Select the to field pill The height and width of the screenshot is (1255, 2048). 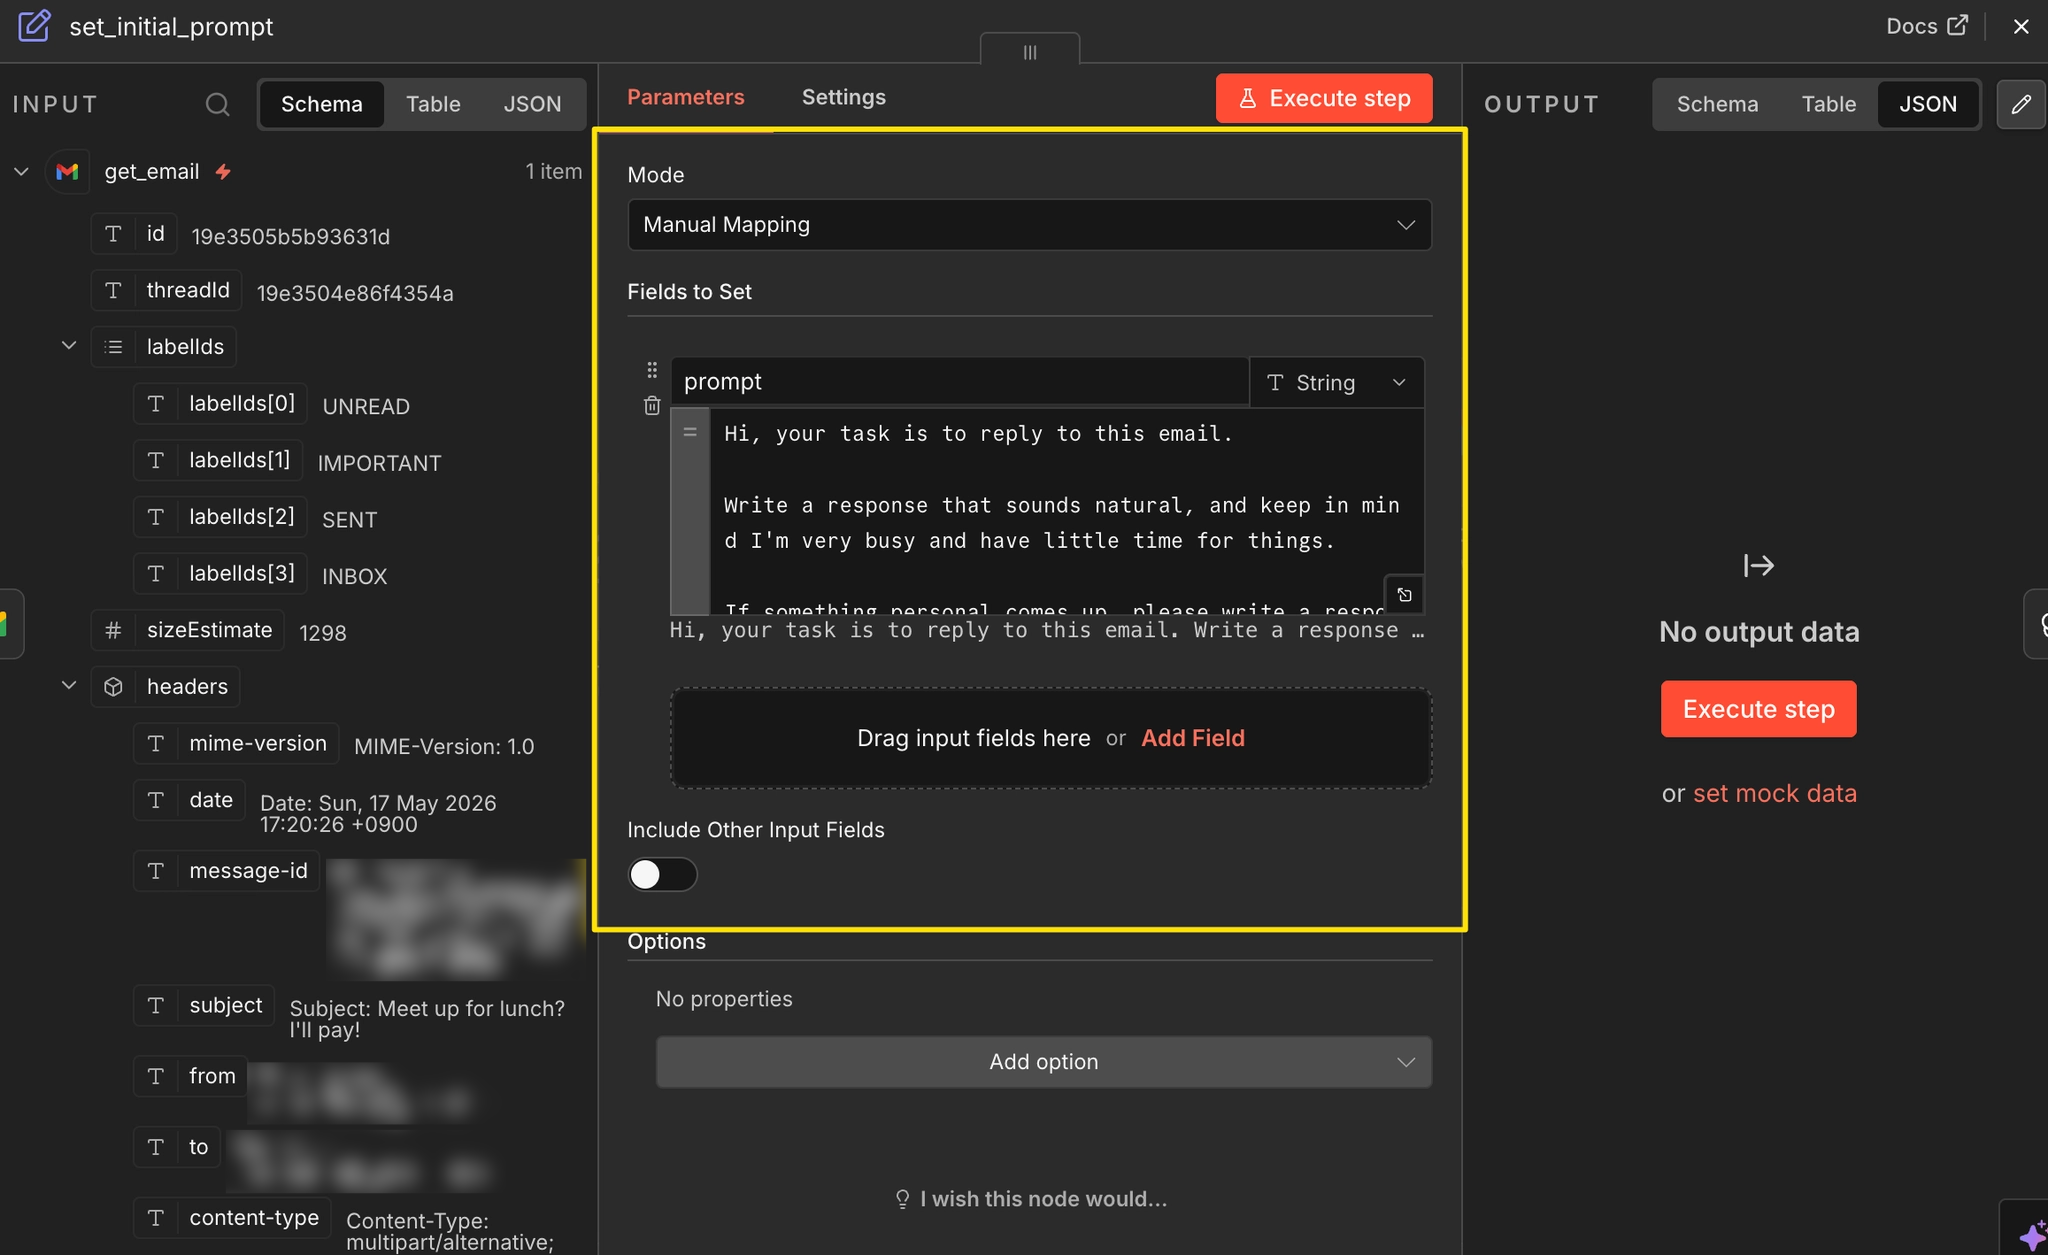177,1147
